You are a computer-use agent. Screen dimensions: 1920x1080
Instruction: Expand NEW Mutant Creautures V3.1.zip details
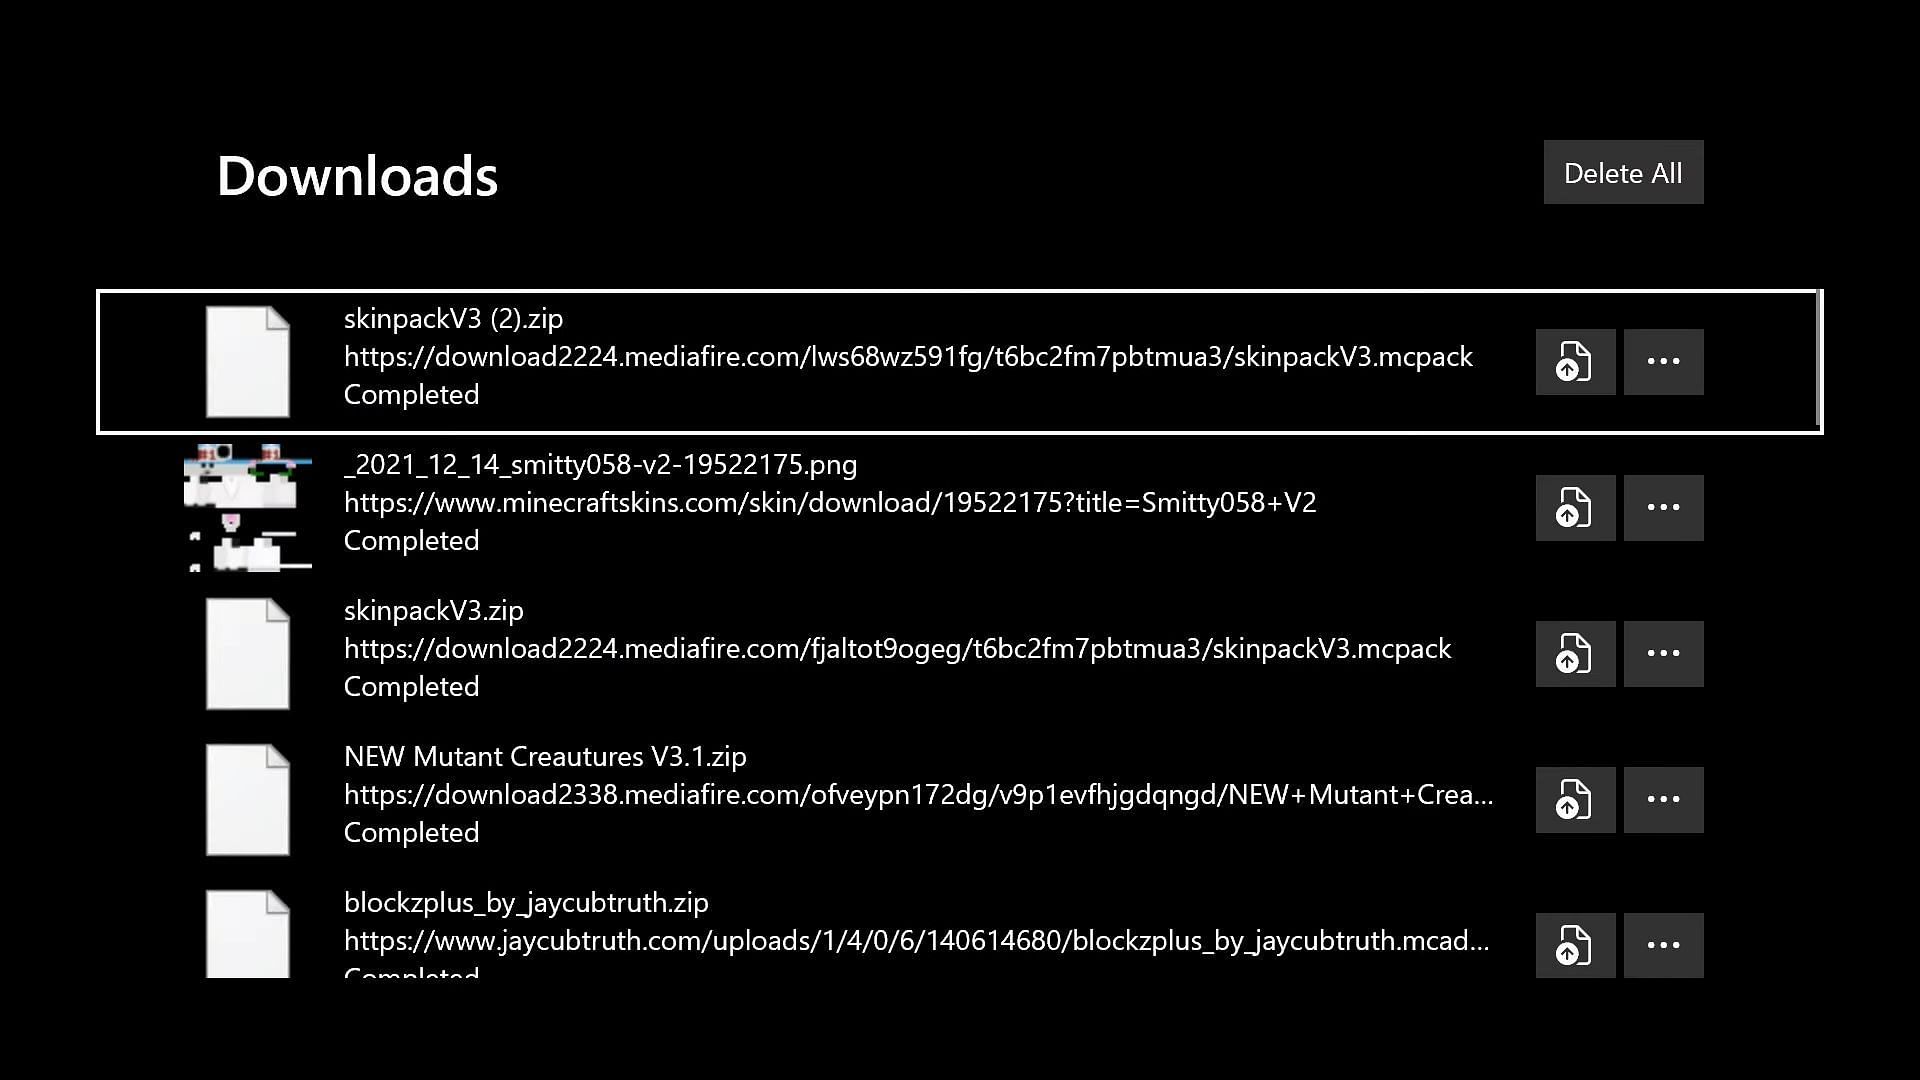(x=1663, y=798)
